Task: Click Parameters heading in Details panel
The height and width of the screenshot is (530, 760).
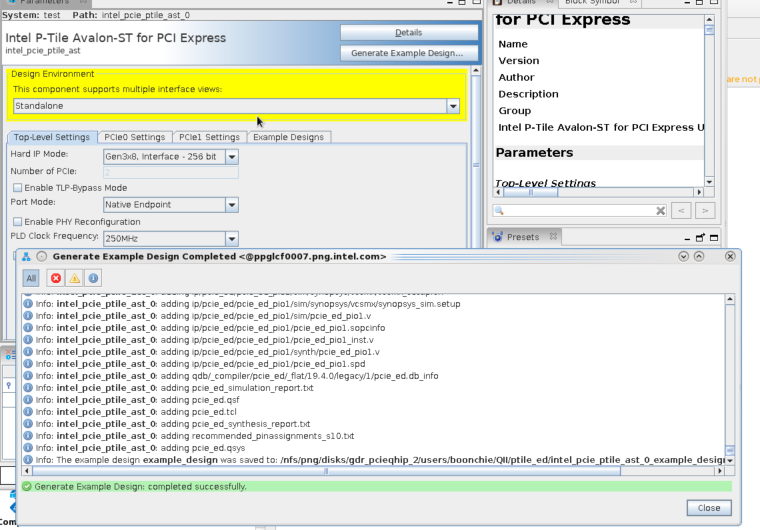Action: click(534, 152)
